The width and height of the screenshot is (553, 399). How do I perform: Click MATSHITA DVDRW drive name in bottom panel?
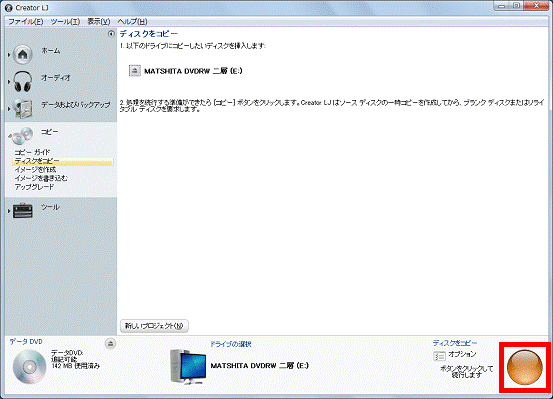click(x=260, y=366)
